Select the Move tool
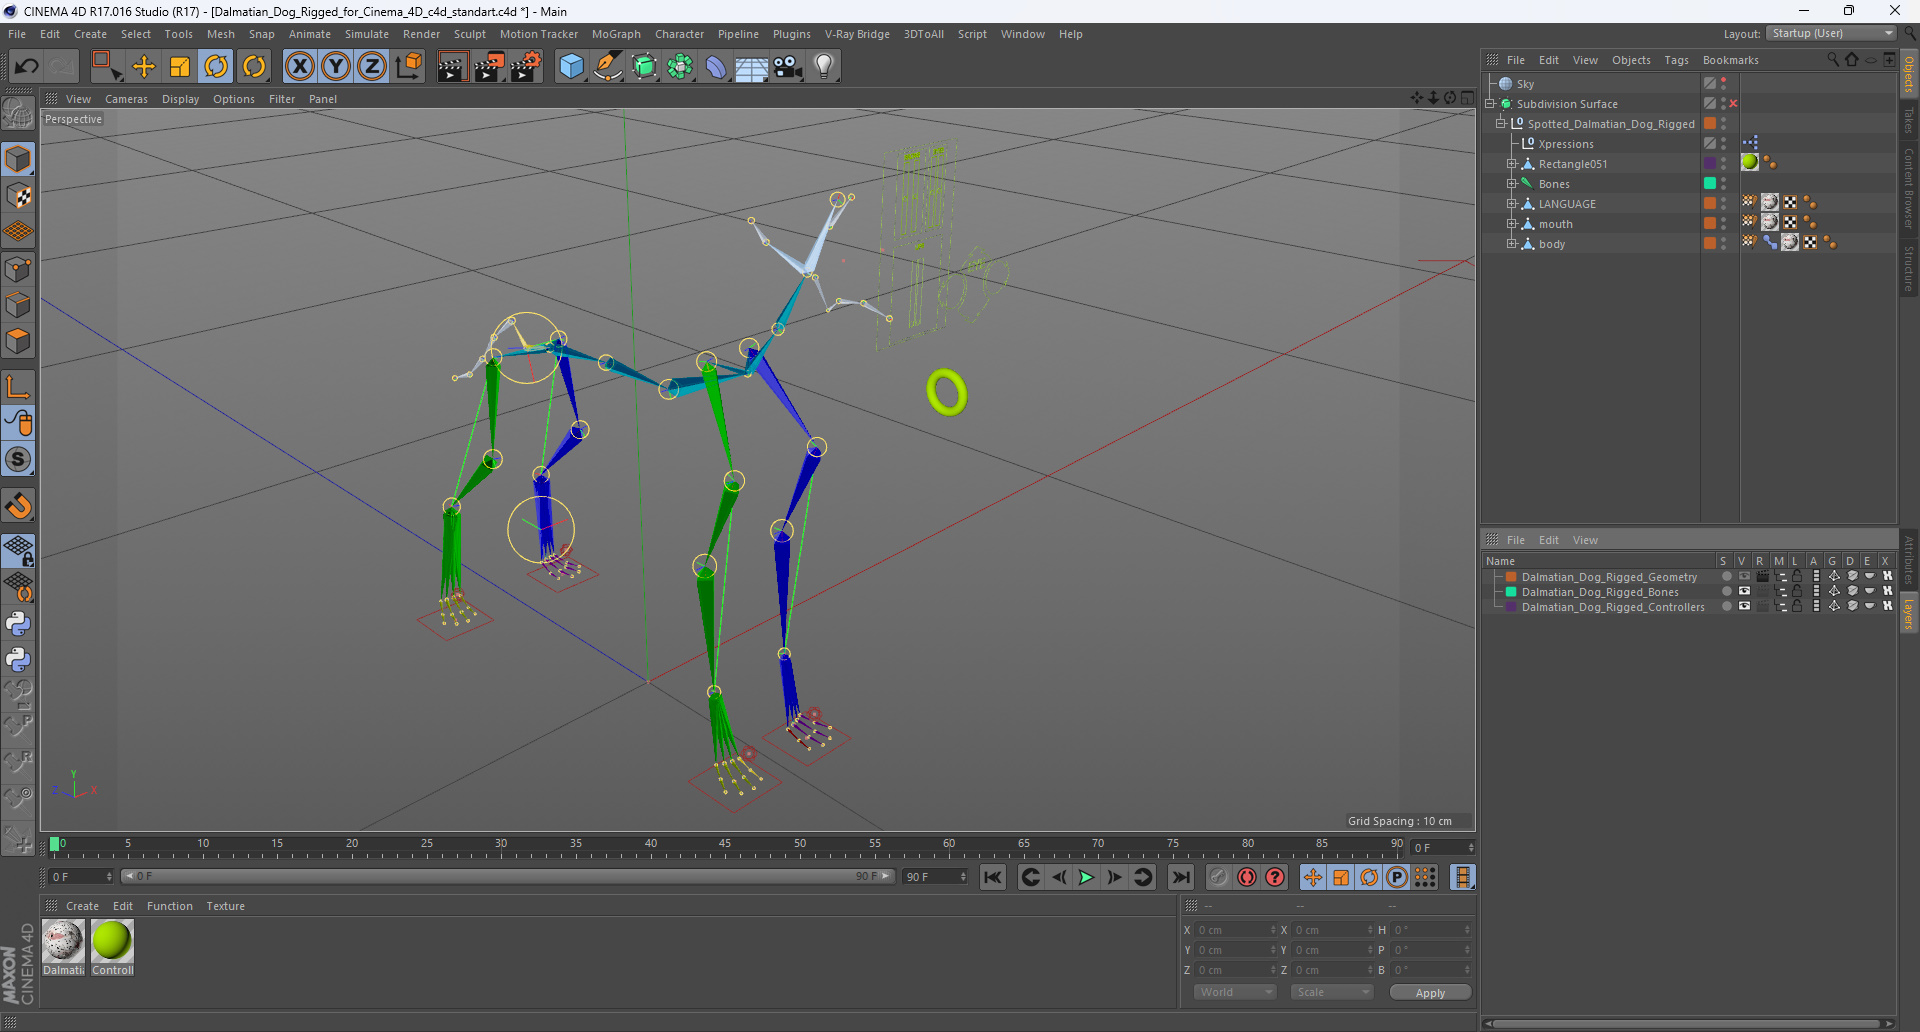The image size is (1920, 1032). [x=144, y=66]
